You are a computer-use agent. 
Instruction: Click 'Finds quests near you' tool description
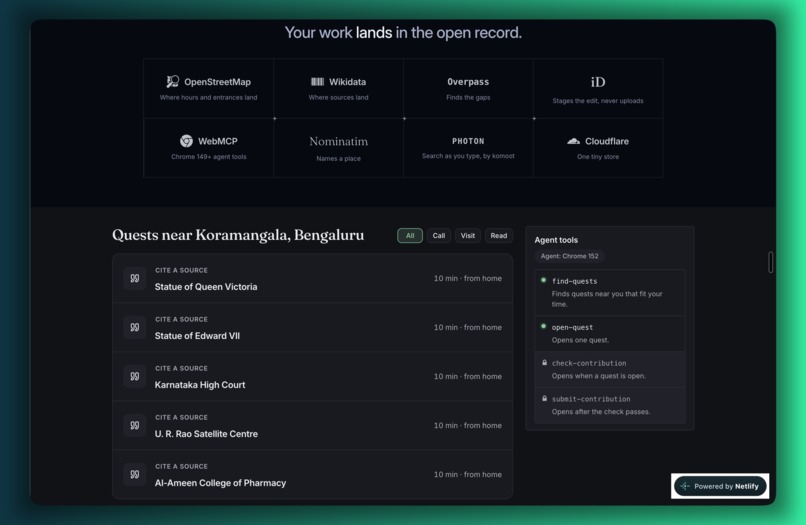pyautogui.click(x=607, y=299)
